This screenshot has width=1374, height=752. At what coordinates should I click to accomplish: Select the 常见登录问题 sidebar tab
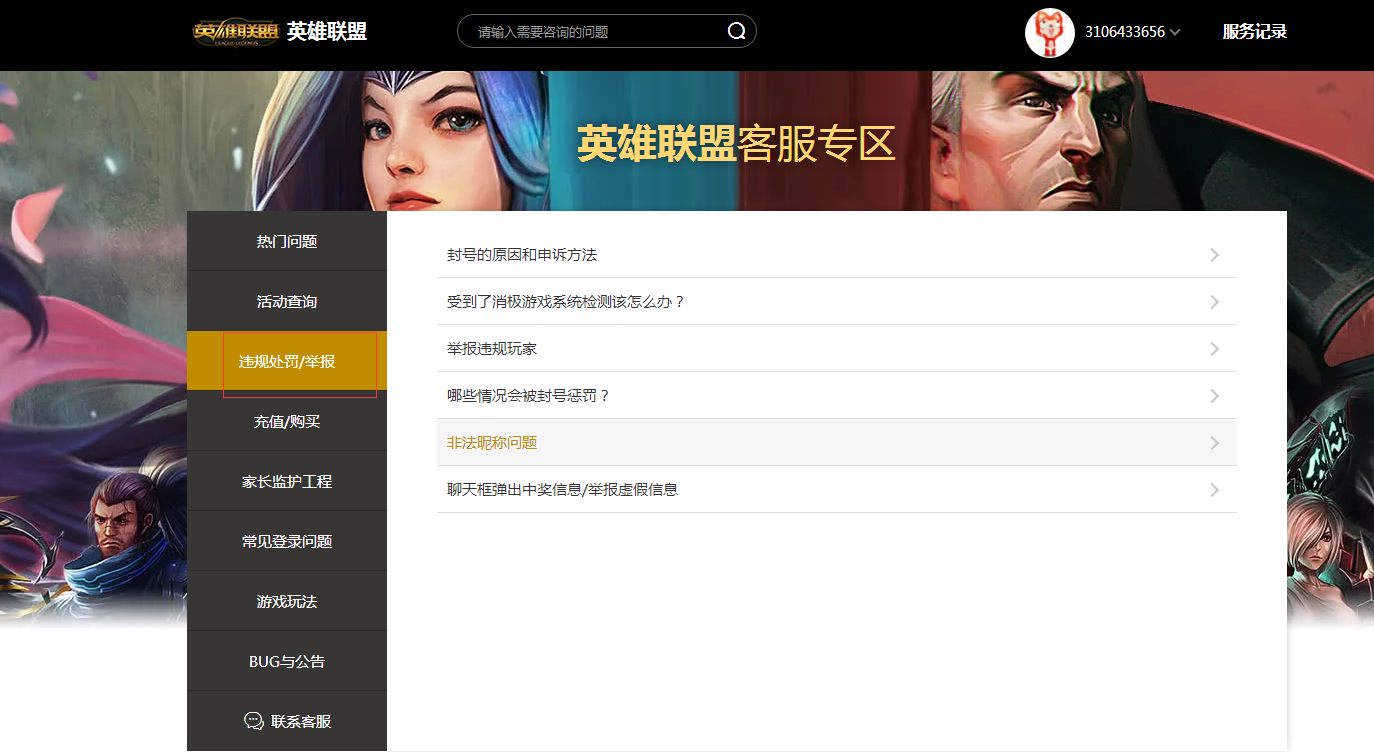tap(287, 541)
